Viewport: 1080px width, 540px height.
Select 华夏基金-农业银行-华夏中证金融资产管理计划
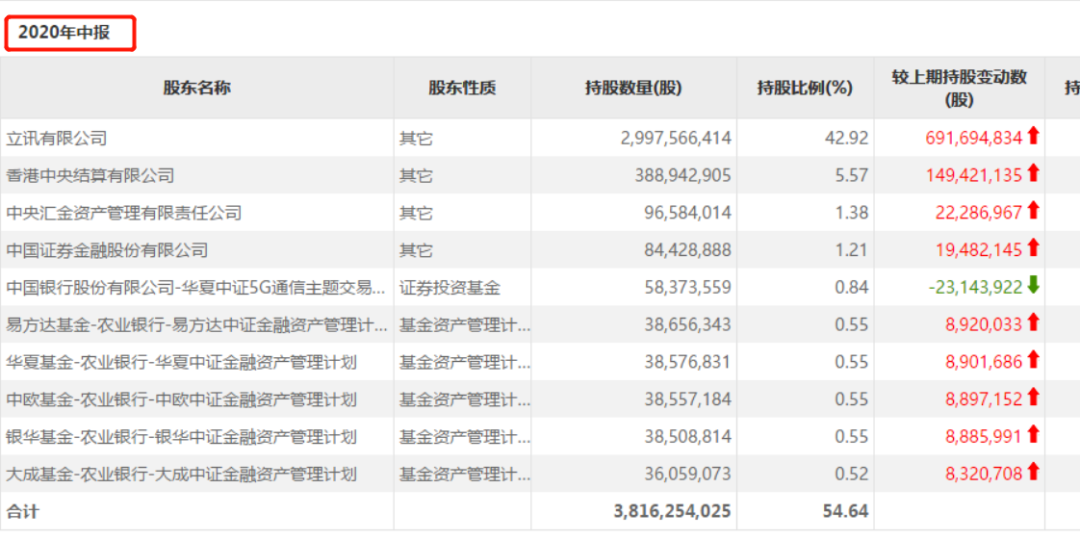[181, 362]
